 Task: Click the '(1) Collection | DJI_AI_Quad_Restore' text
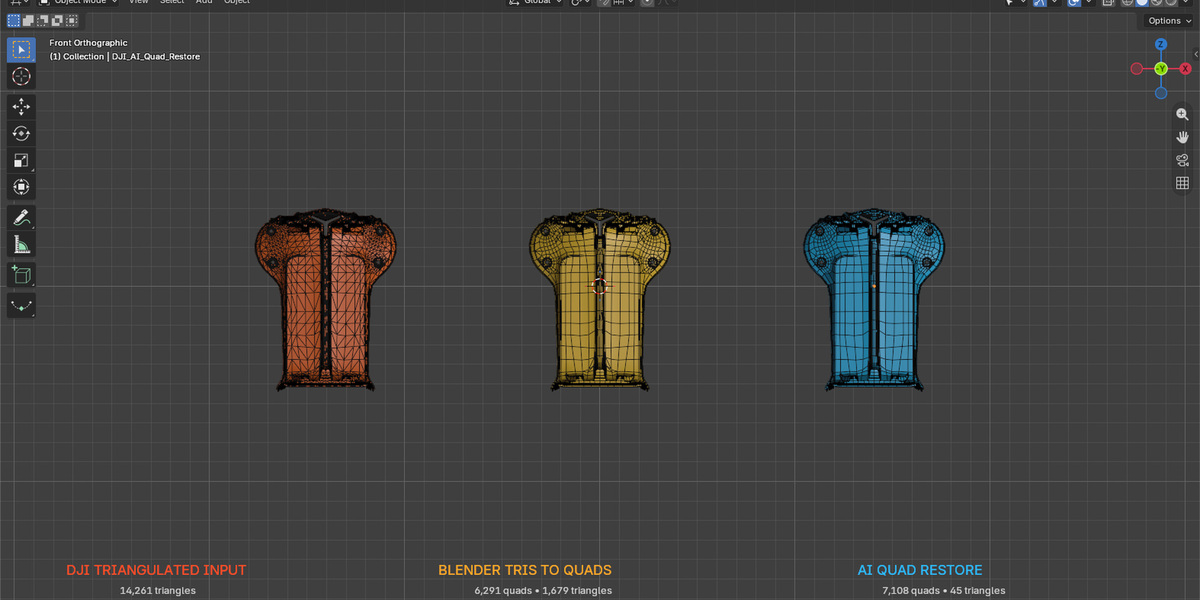click(125, 57)
